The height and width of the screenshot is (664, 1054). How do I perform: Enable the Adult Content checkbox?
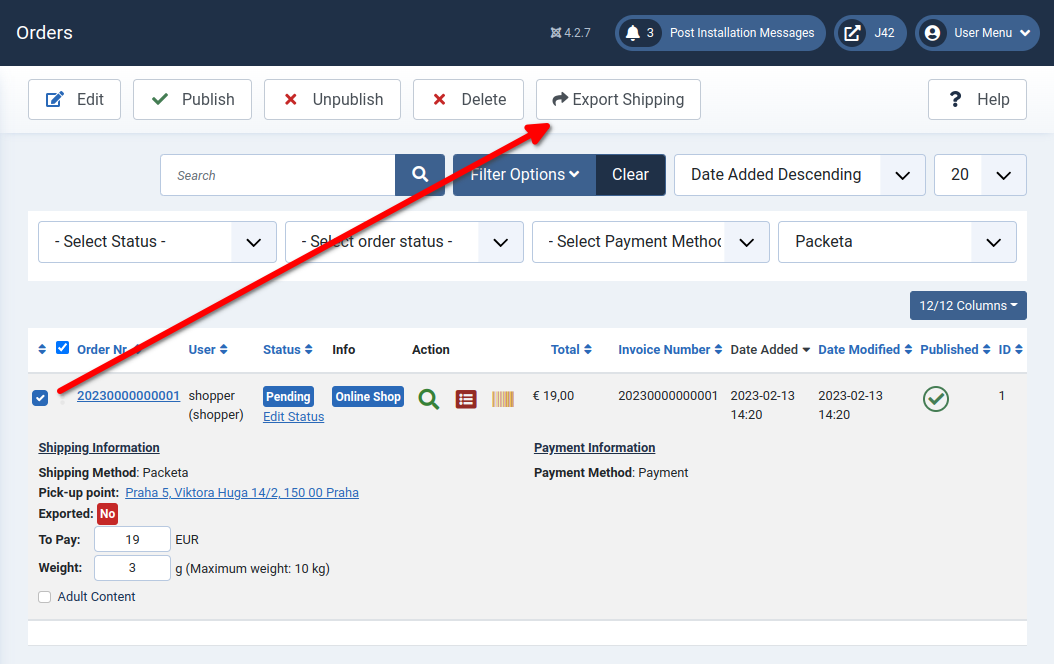pos(44,597)
